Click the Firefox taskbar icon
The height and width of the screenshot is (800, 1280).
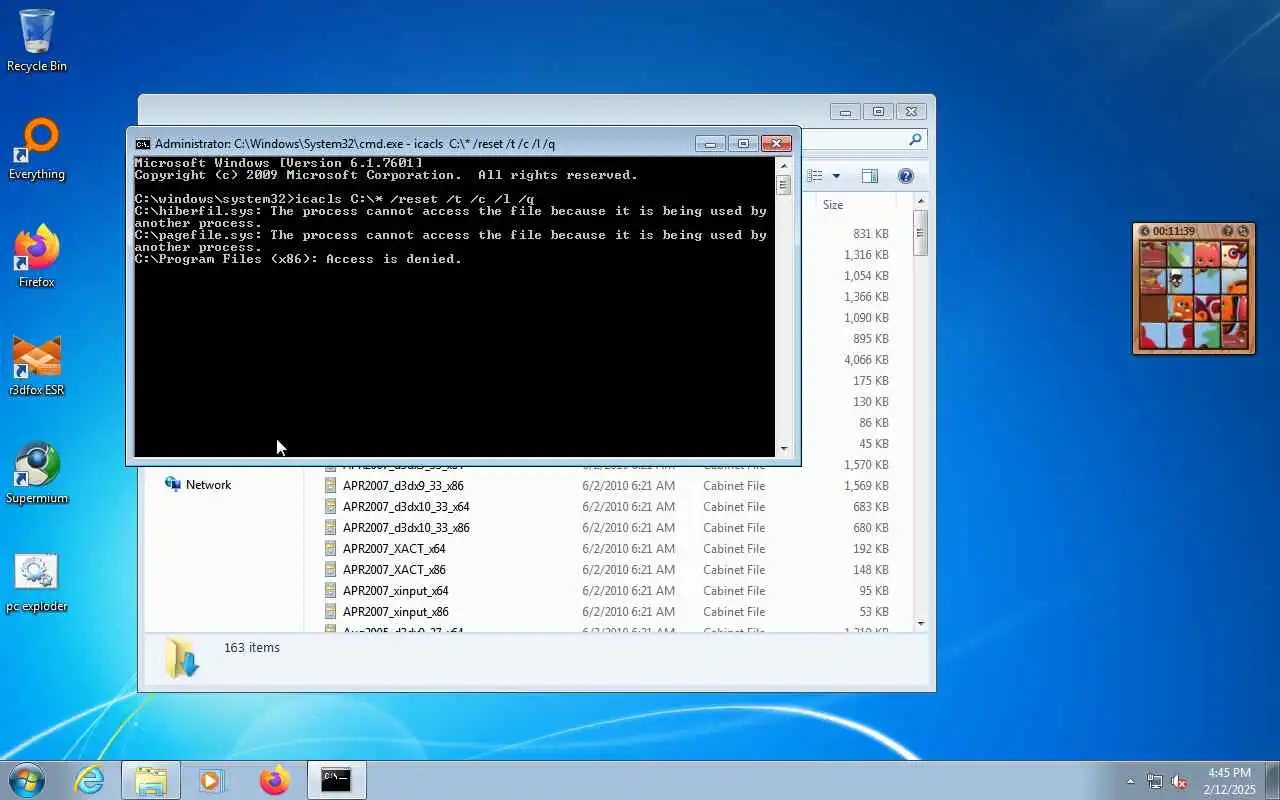274,780
